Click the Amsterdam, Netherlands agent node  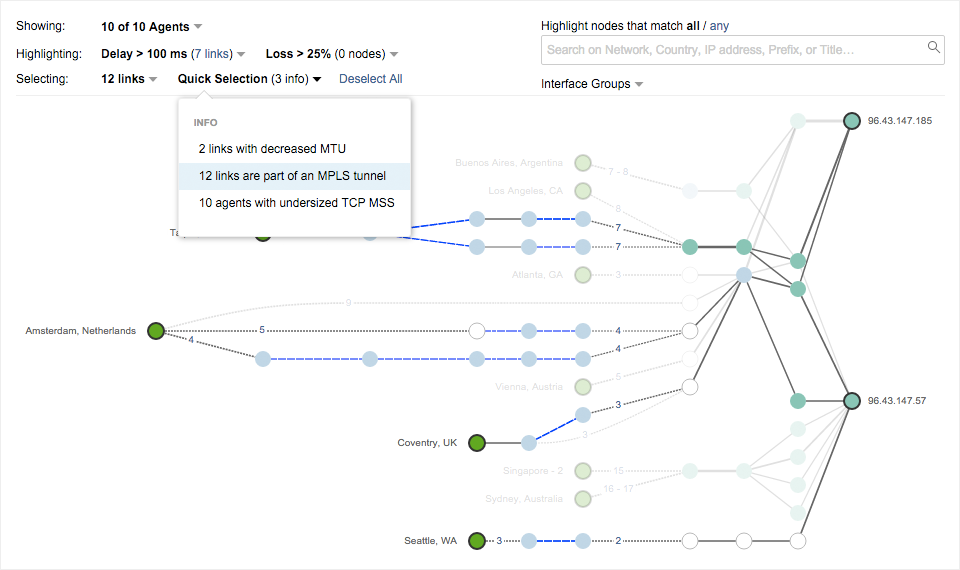pos(155,331)
